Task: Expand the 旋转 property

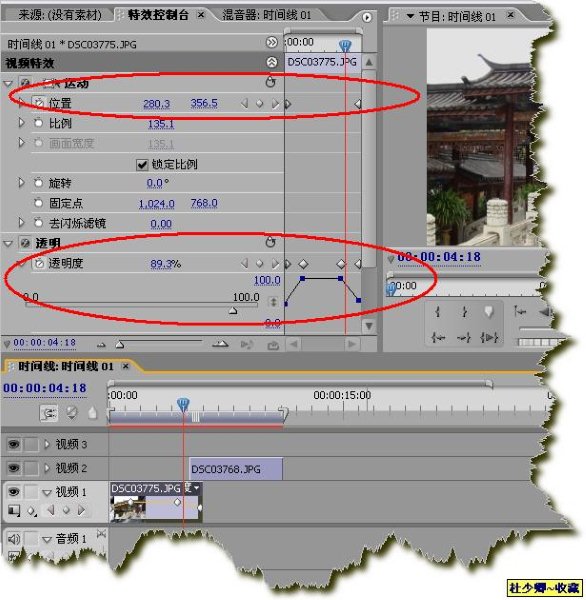Action: 21,183
